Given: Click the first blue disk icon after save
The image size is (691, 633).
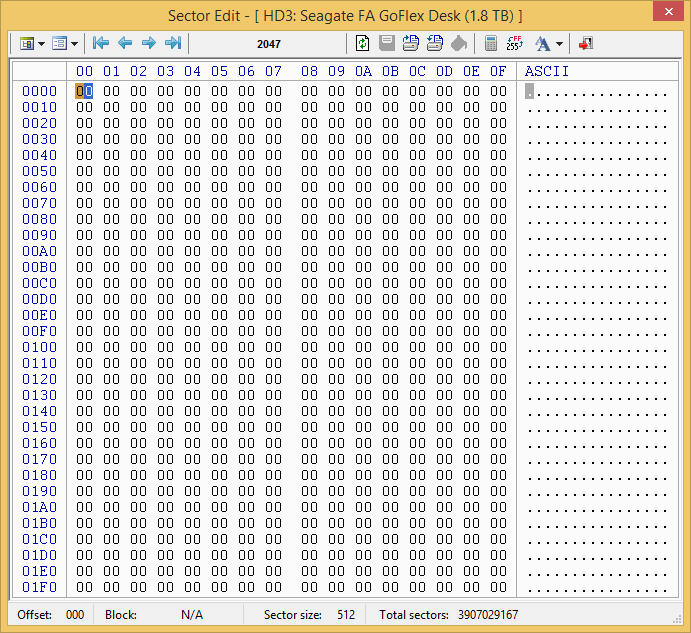Looking at the screenshot, I should (x=411, y=43).
